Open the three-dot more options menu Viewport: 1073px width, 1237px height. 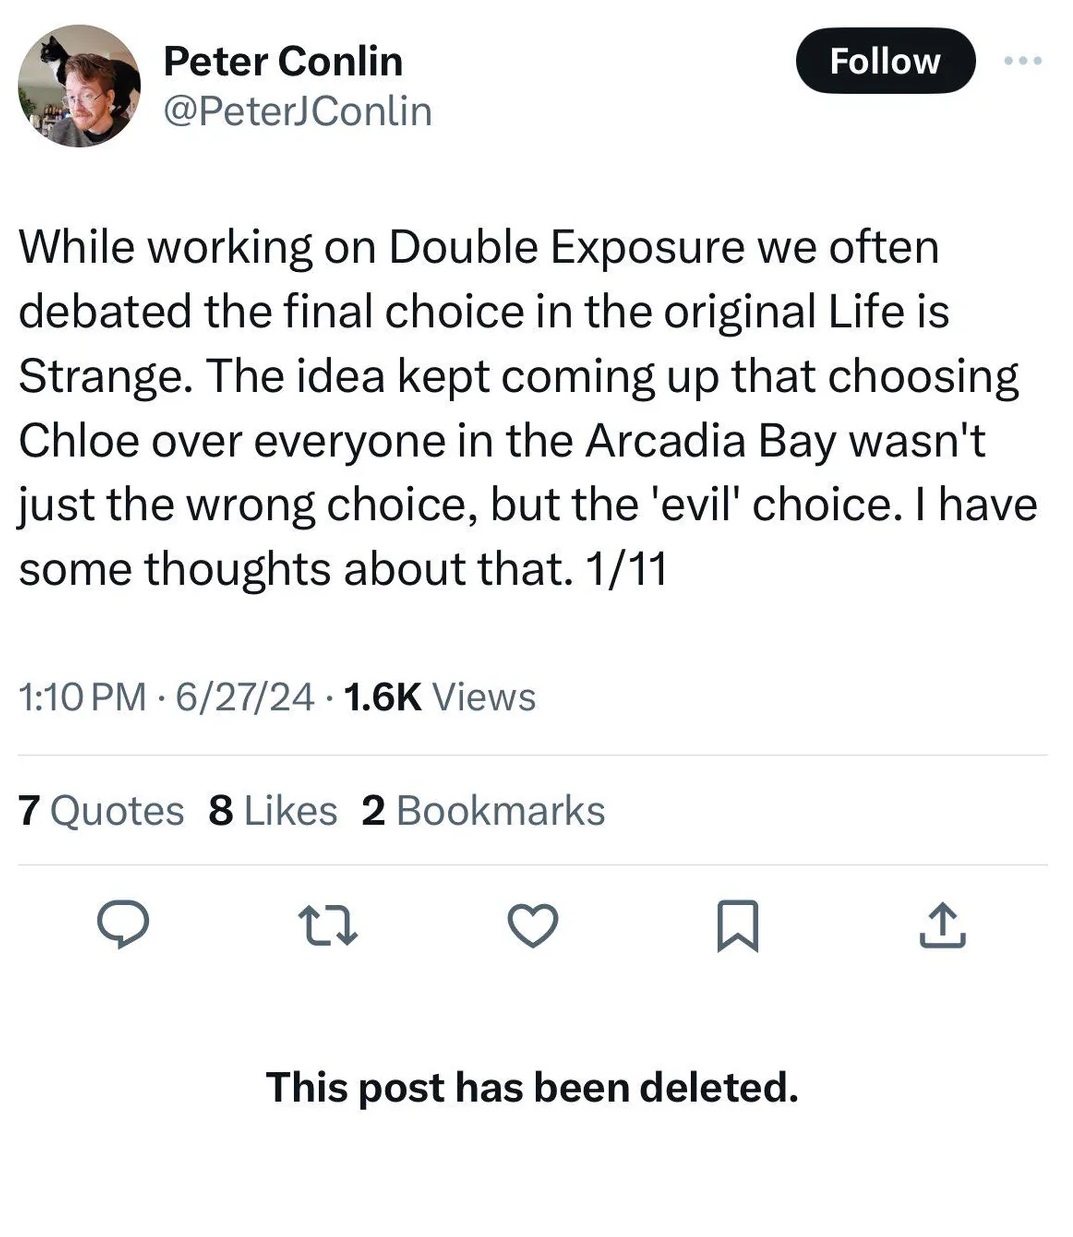pyautogui.click(x=1023, y=62)
